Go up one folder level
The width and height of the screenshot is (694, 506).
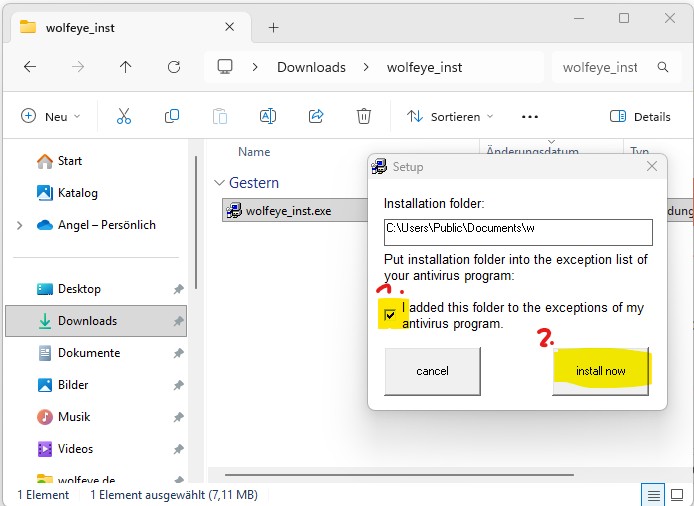[x=125, y=67]
